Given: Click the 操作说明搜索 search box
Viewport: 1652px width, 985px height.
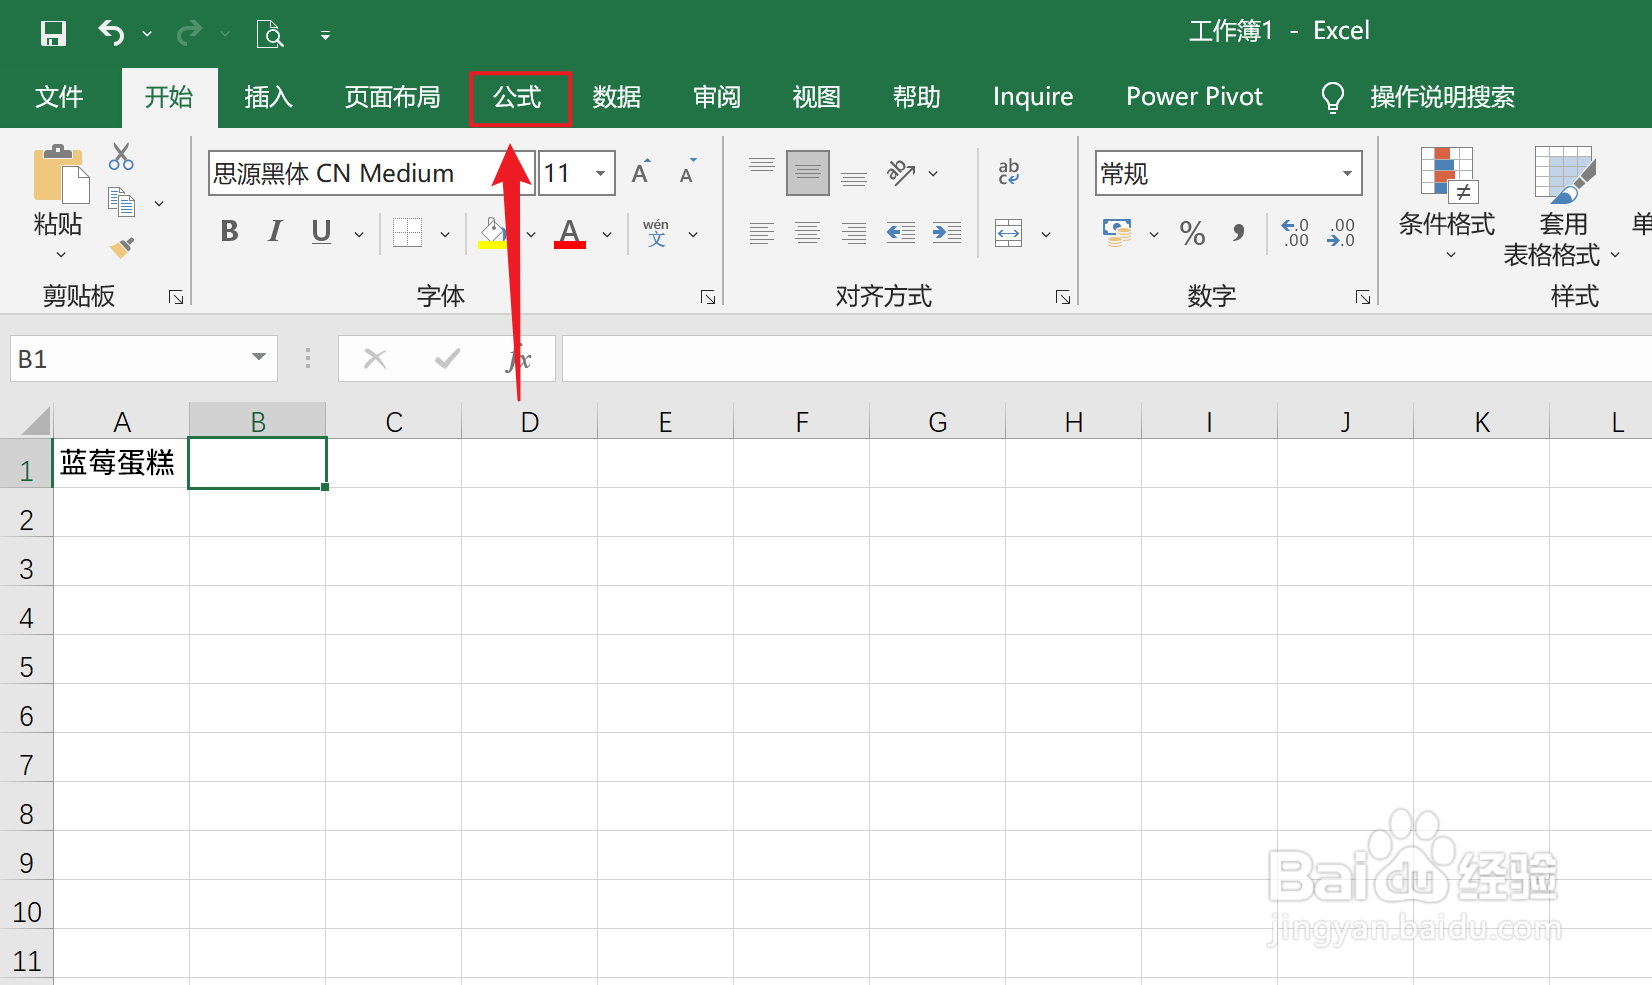Looking at the screenshot, I should (x=1442, y=97).
